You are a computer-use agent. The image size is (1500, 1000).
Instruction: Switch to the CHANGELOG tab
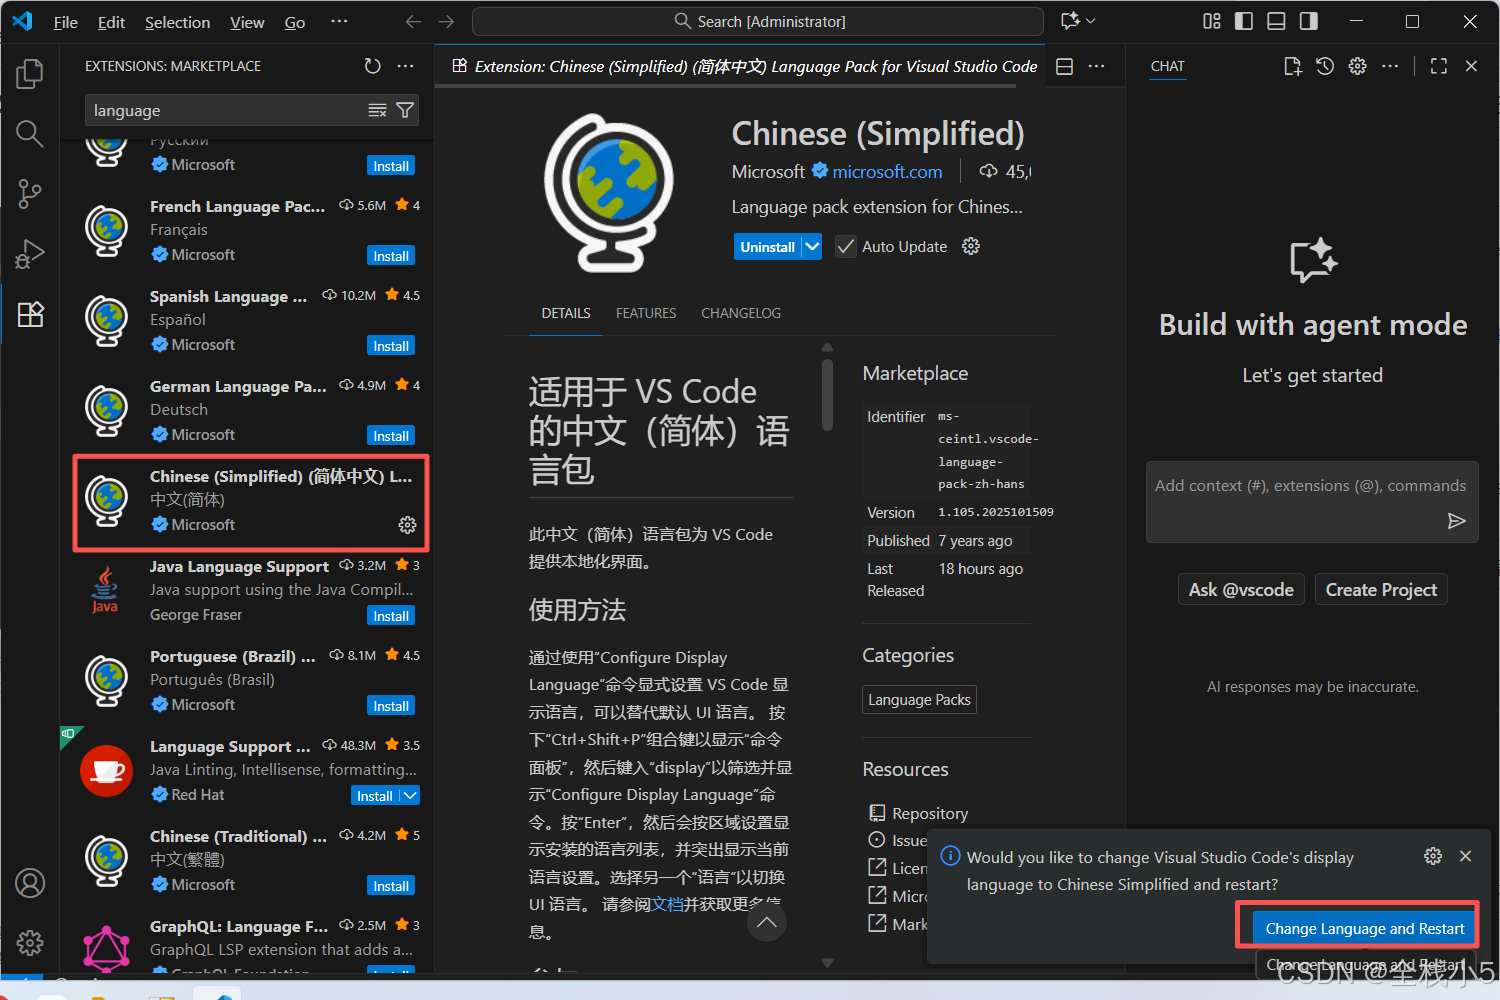click(741, 313)
